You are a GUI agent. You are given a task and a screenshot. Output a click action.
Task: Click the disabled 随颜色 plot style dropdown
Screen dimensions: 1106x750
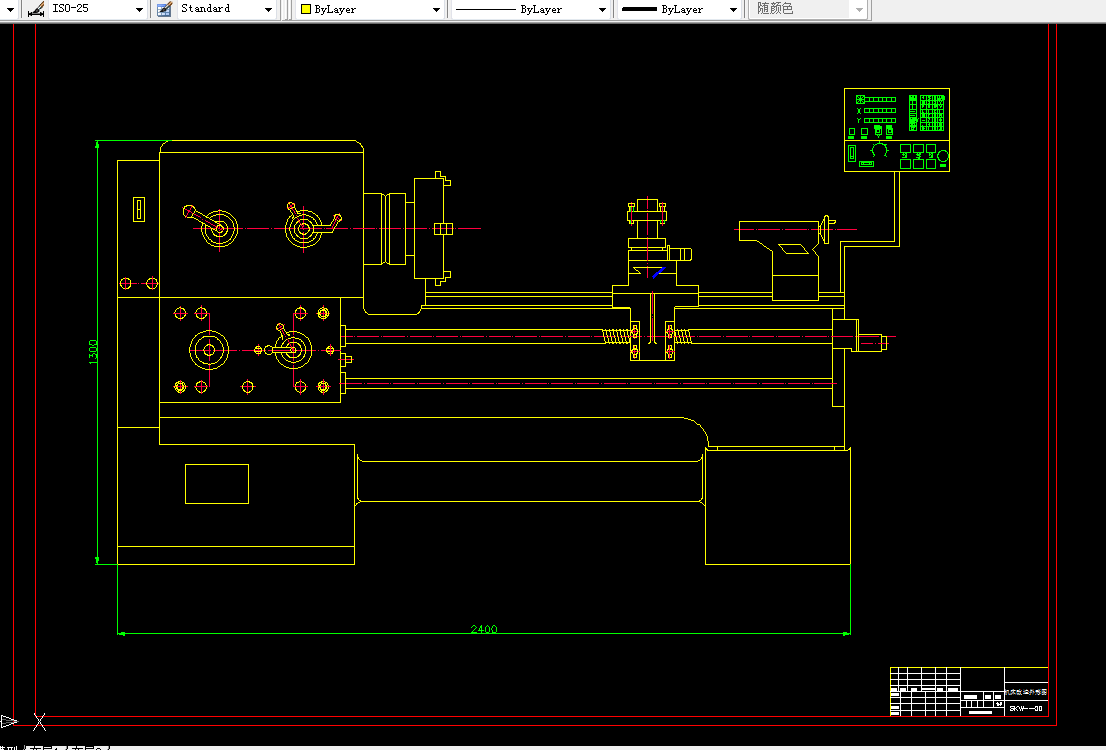tap(809, 9)
